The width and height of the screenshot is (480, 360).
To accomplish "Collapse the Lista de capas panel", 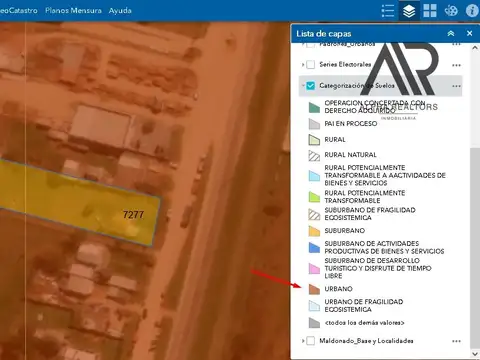I will point(451,33).
